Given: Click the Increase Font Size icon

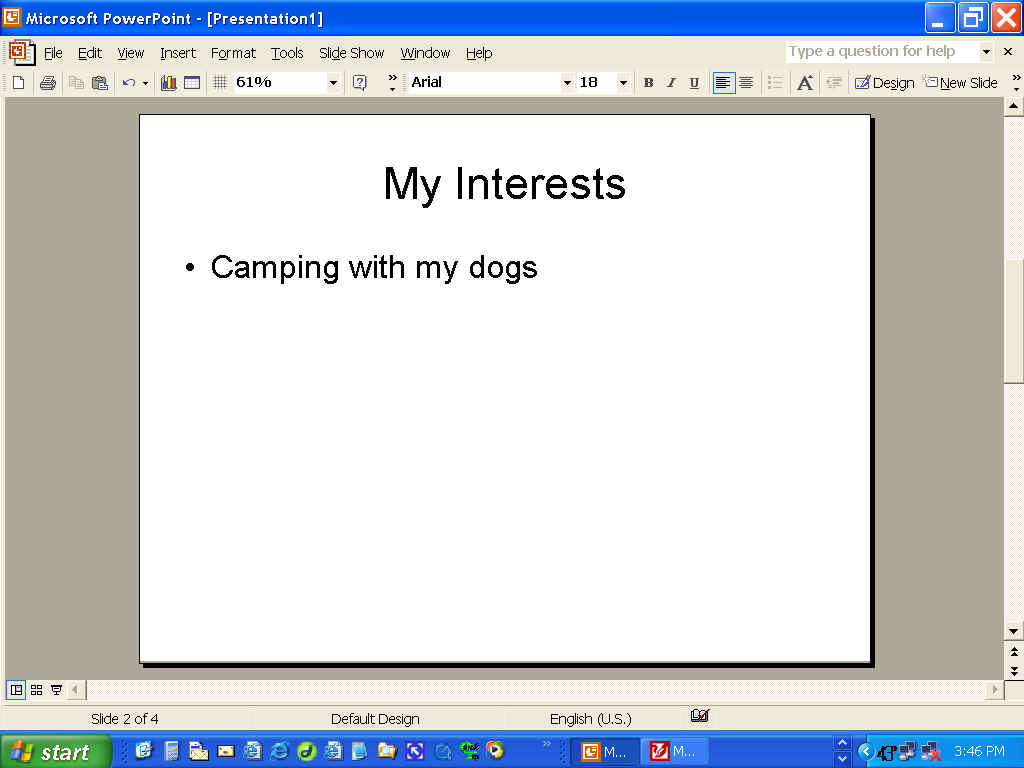Looking at the screenshot, I should [805, 83].
